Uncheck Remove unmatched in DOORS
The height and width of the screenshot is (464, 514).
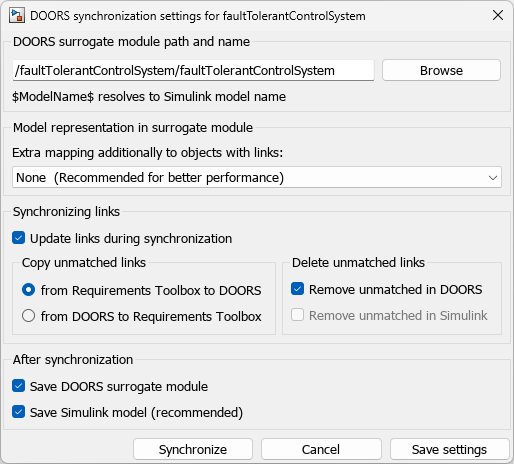297,289
